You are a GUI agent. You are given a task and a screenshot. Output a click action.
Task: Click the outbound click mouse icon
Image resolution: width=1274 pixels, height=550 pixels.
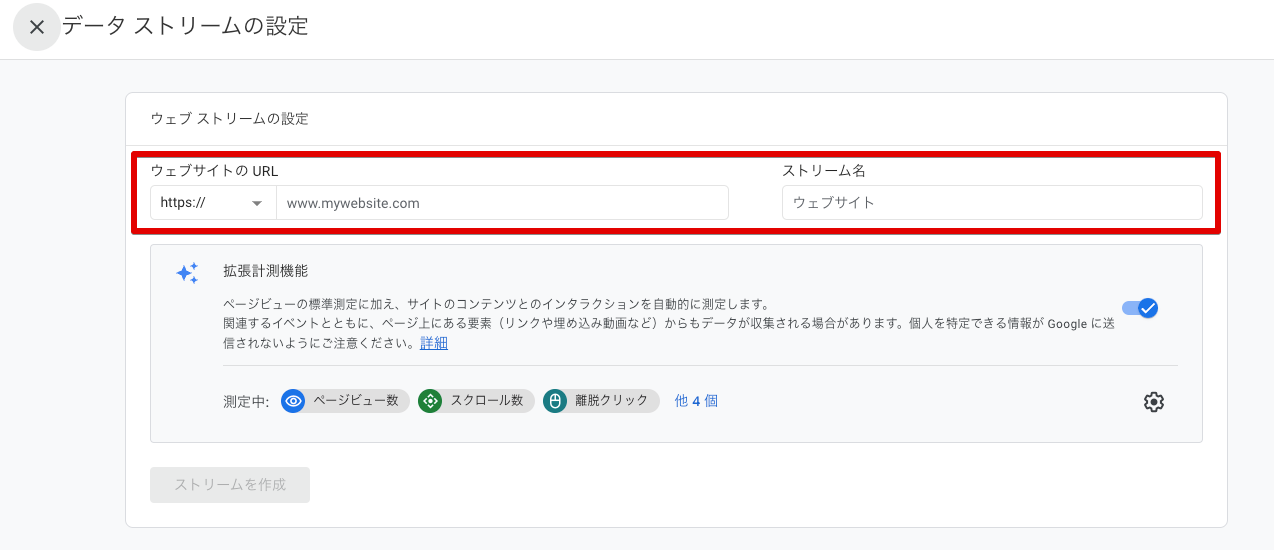coord(555,401)
